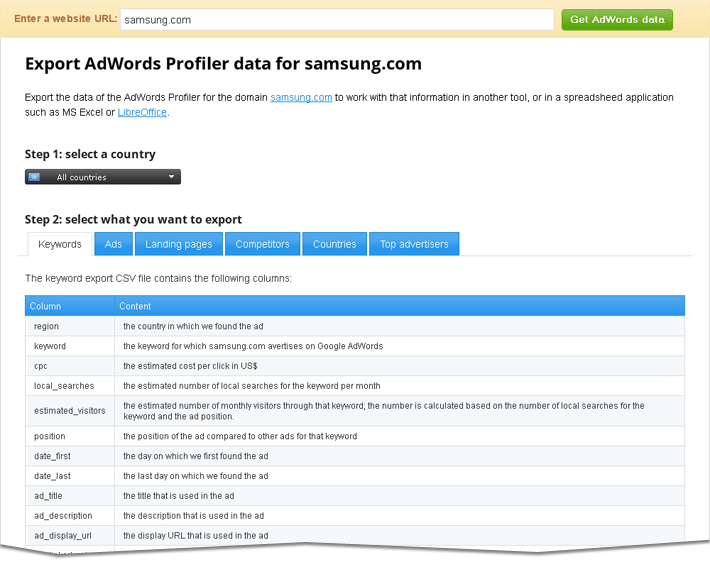Click the ad_title column cell

click(x=70, y=496)
